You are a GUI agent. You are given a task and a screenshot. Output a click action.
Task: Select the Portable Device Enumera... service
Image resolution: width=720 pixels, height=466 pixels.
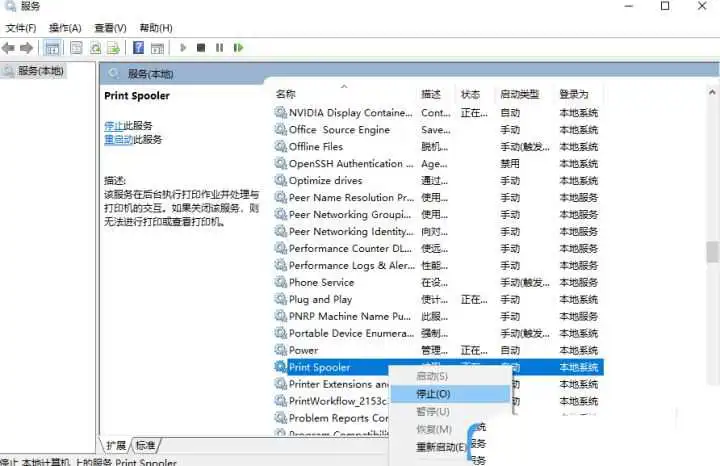click(351, 333)
